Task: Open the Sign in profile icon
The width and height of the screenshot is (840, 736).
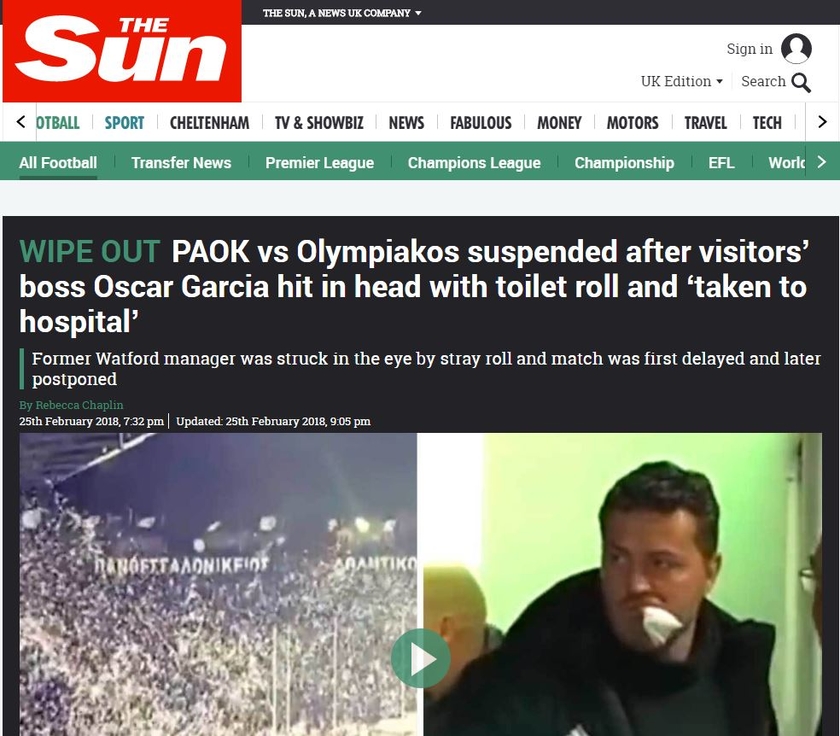Action: 796,49
